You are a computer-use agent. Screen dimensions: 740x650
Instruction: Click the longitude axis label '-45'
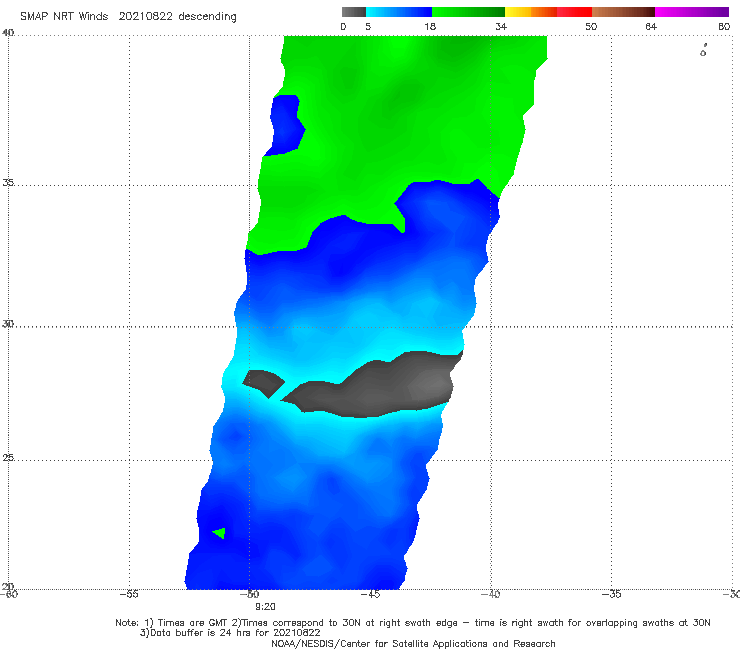pyautogui.click(x=370, y=594)
